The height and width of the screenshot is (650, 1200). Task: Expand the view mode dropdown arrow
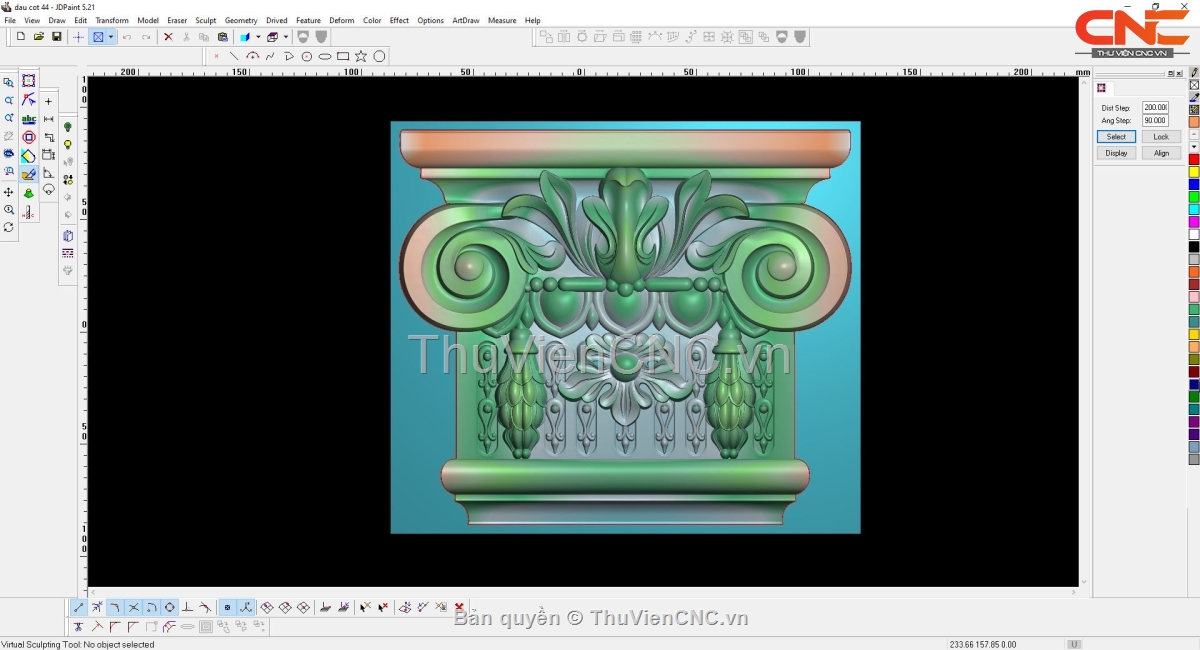[x=111, y=37]
